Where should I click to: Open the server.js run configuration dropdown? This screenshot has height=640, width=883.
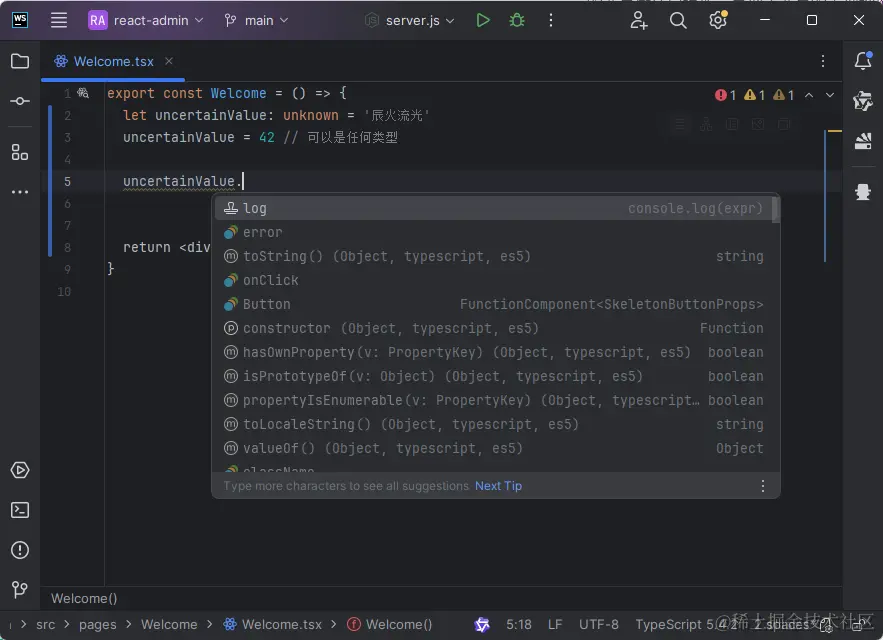(x=409, y=20)
